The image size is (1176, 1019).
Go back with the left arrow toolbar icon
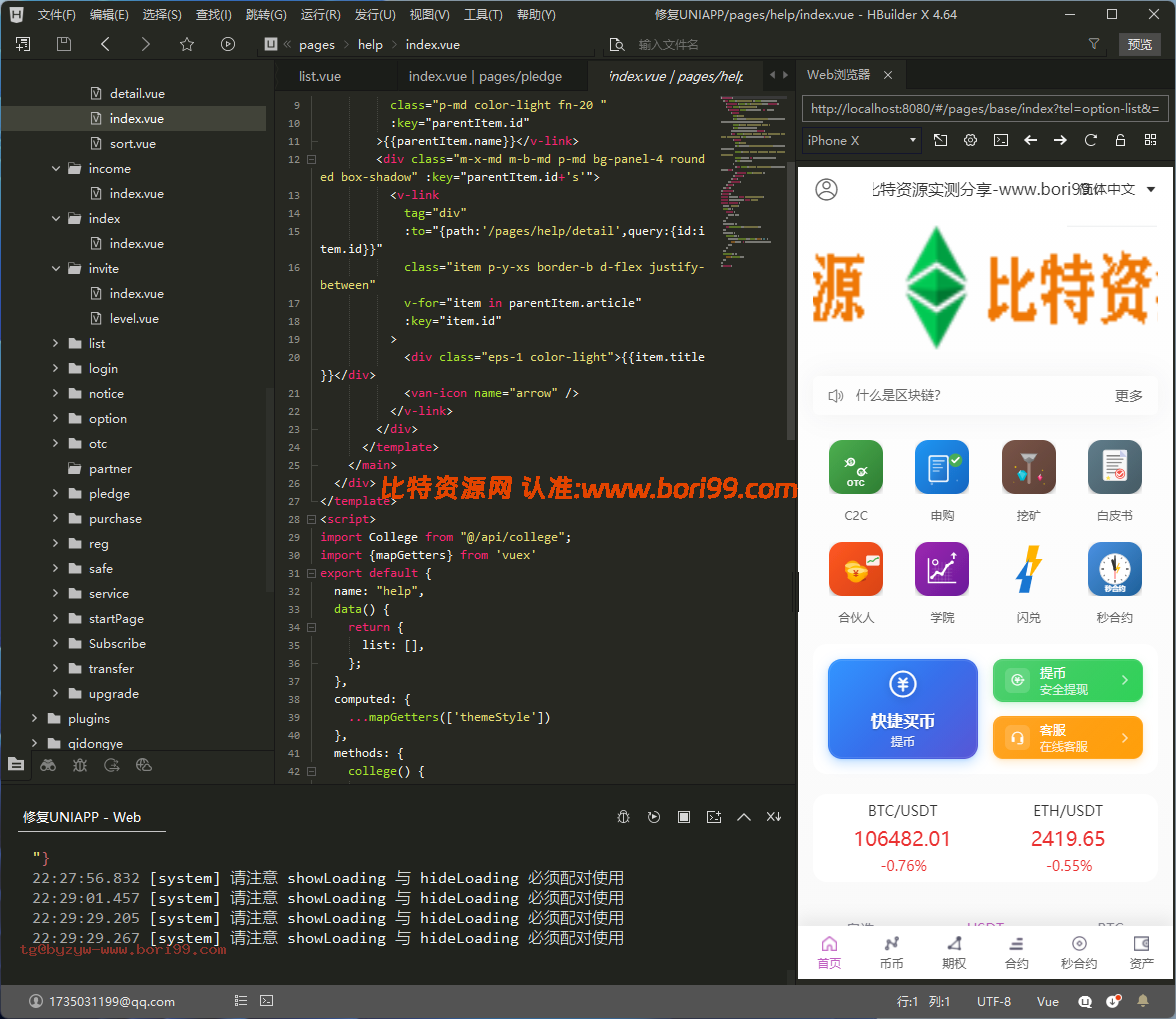coord(105,44)
